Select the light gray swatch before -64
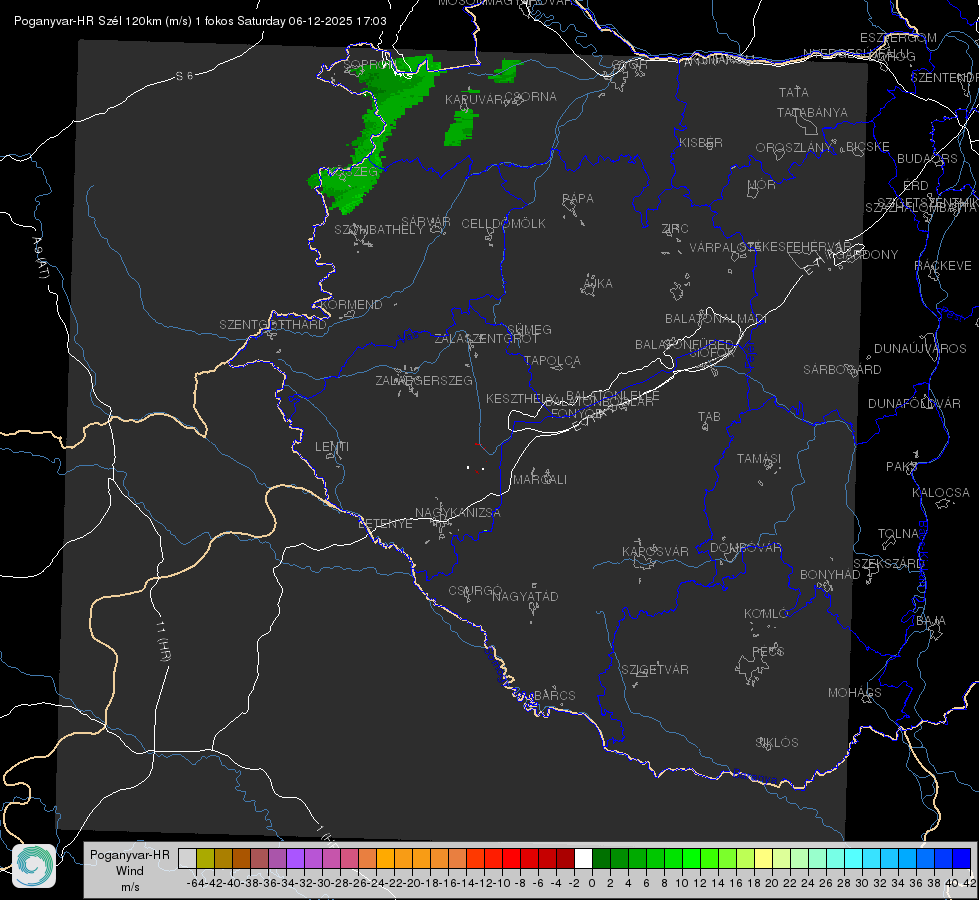Viewport: 979px width, 900px height. (187, 858)
